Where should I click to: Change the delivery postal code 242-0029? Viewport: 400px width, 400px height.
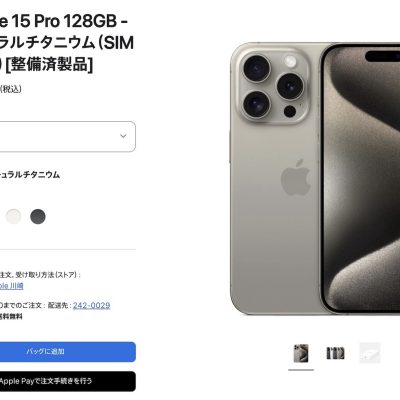91,305
